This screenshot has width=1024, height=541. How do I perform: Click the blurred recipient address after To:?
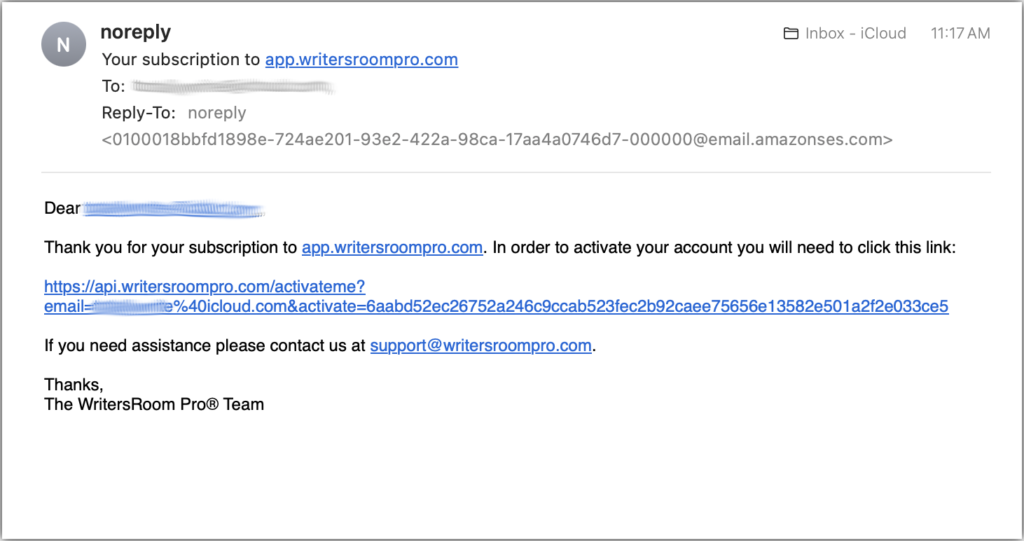pyautogui.click(x=232, y=86)
